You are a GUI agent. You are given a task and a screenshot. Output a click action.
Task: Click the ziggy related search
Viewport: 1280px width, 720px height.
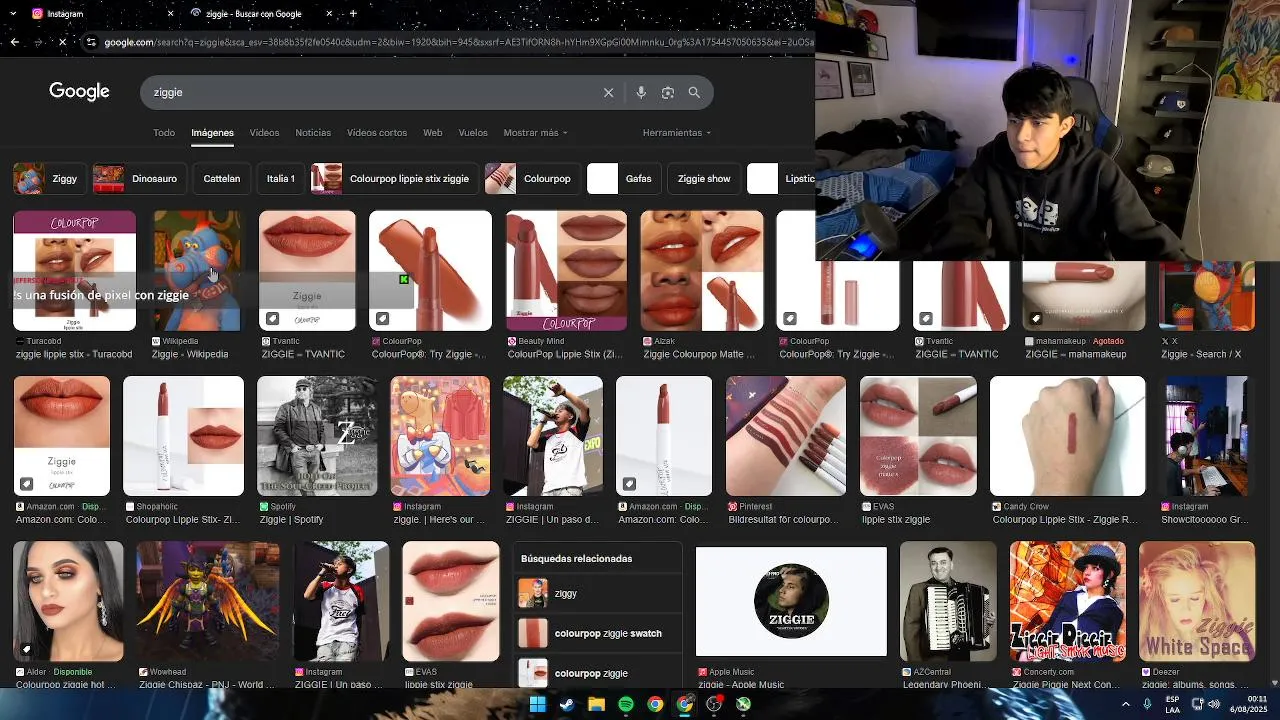(598, 593)
